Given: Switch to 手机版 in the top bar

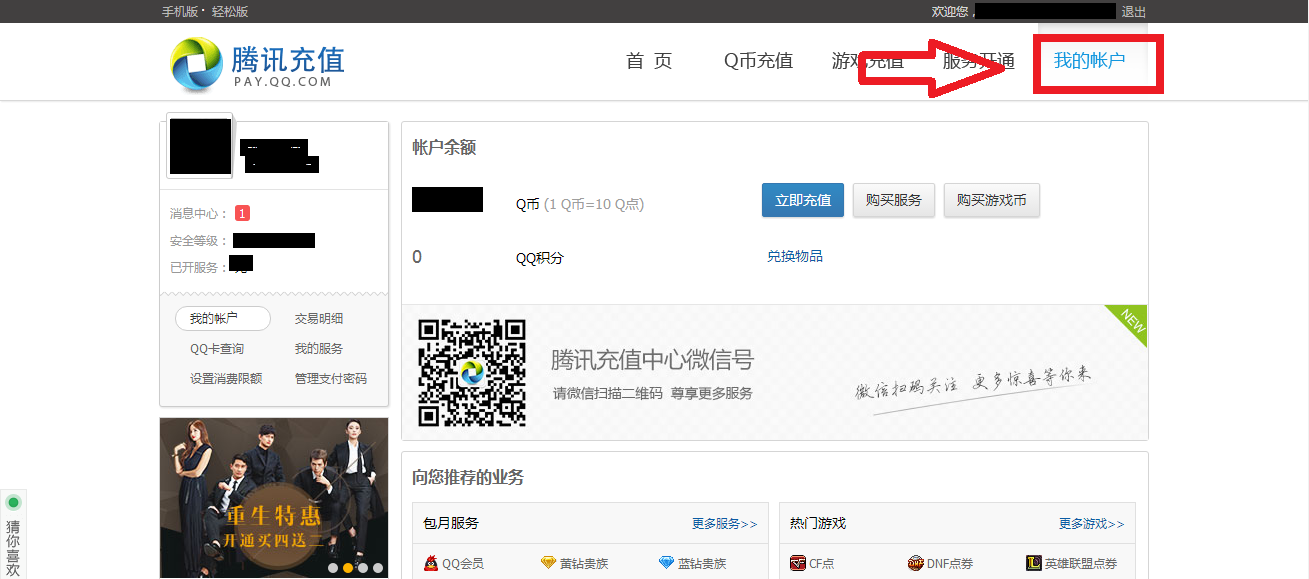Looking at the screenshot, I should coord(180,11).
